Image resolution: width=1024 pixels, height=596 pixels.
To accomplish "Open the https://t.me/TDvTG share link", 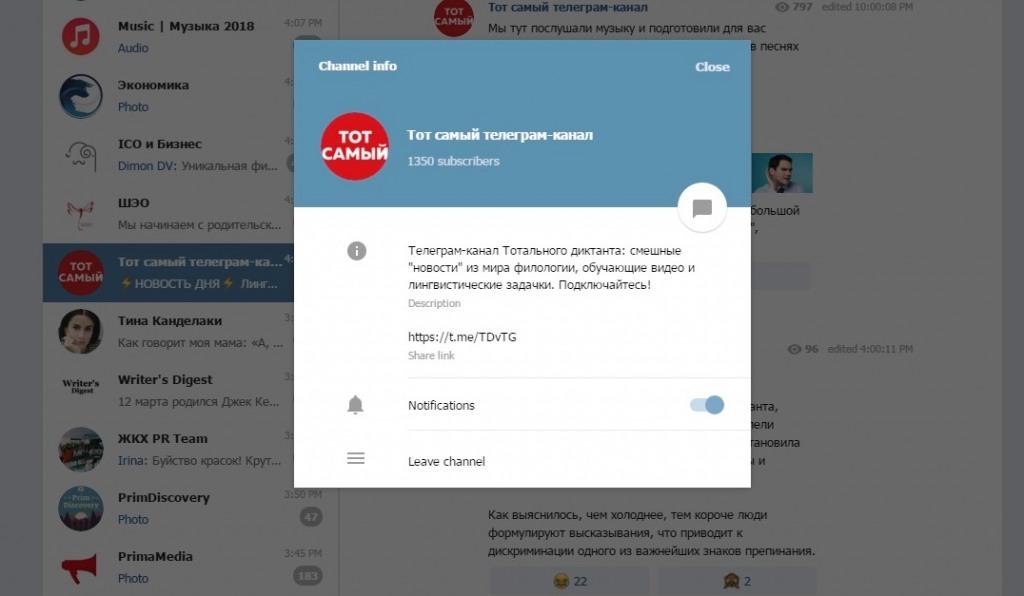I will (462, 337).
